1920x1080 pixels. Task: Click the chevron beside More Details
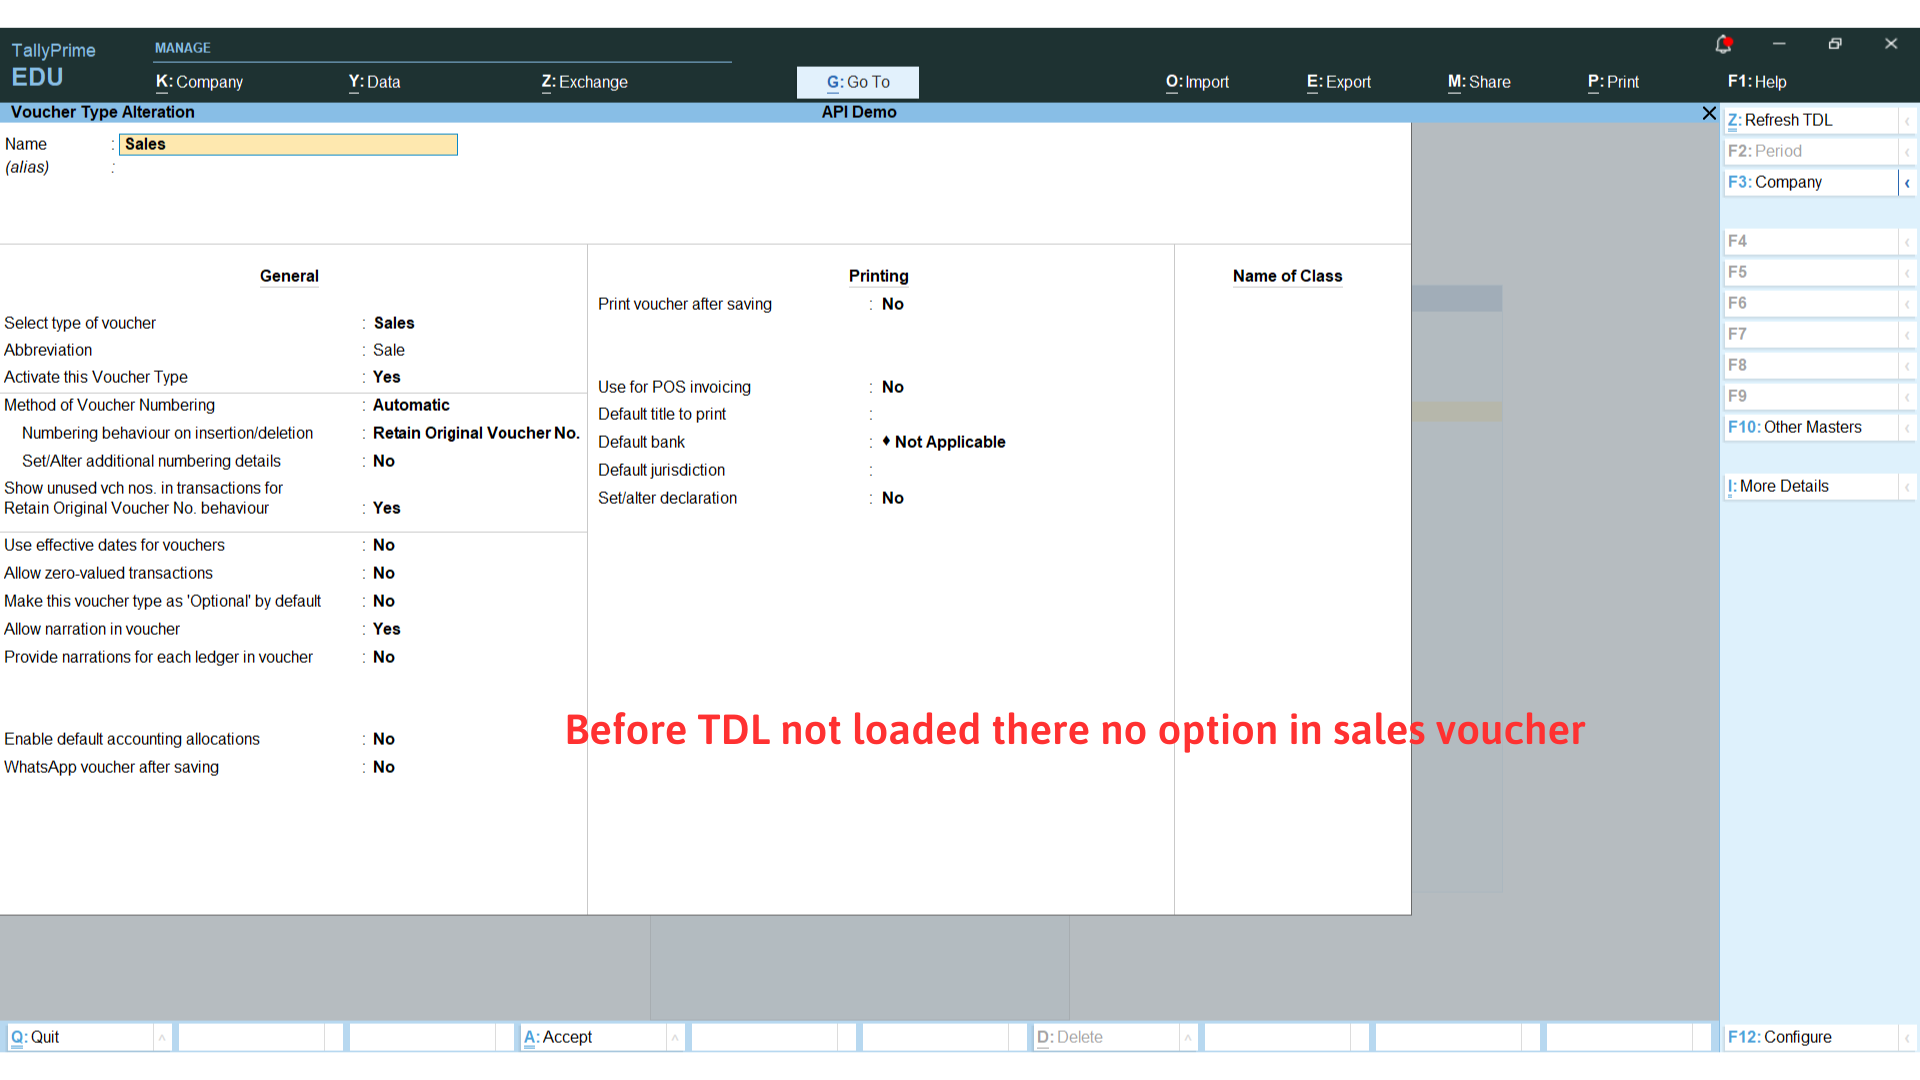tap(1907, 487)
